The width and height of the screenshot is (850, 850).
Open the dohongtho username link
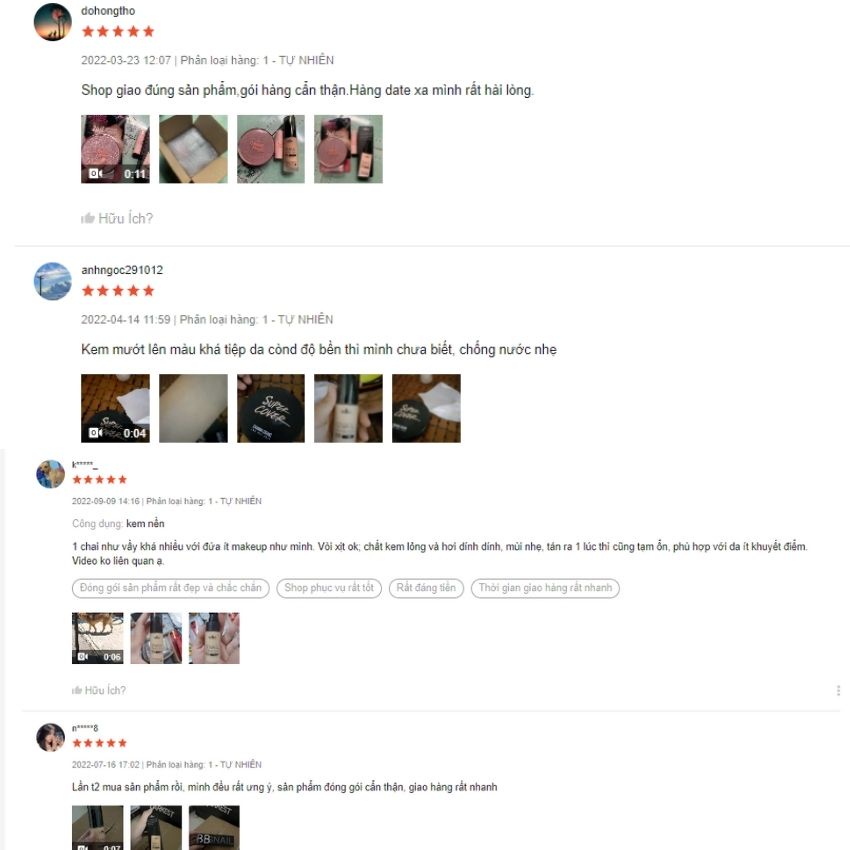click(x=108, y=11)
